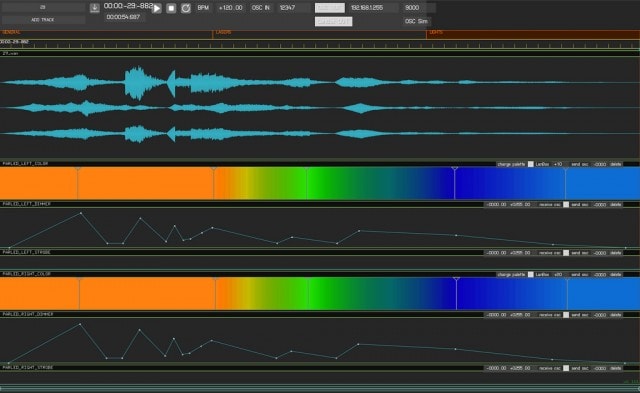Viewport: 640px width, 393px height.
Task: Delete the PARLED_LEFT_DIMMER track
Action: pyautogui.click(x=616, y=204)
